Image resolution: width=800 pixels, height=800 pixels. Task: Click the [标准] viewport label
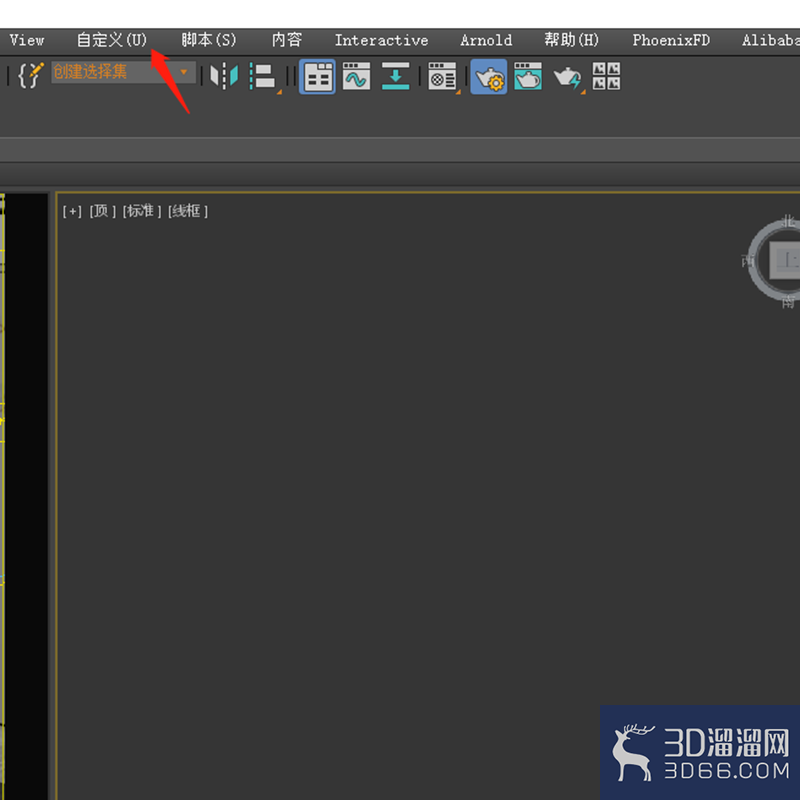pyautogui.click(x=141, y=211)
